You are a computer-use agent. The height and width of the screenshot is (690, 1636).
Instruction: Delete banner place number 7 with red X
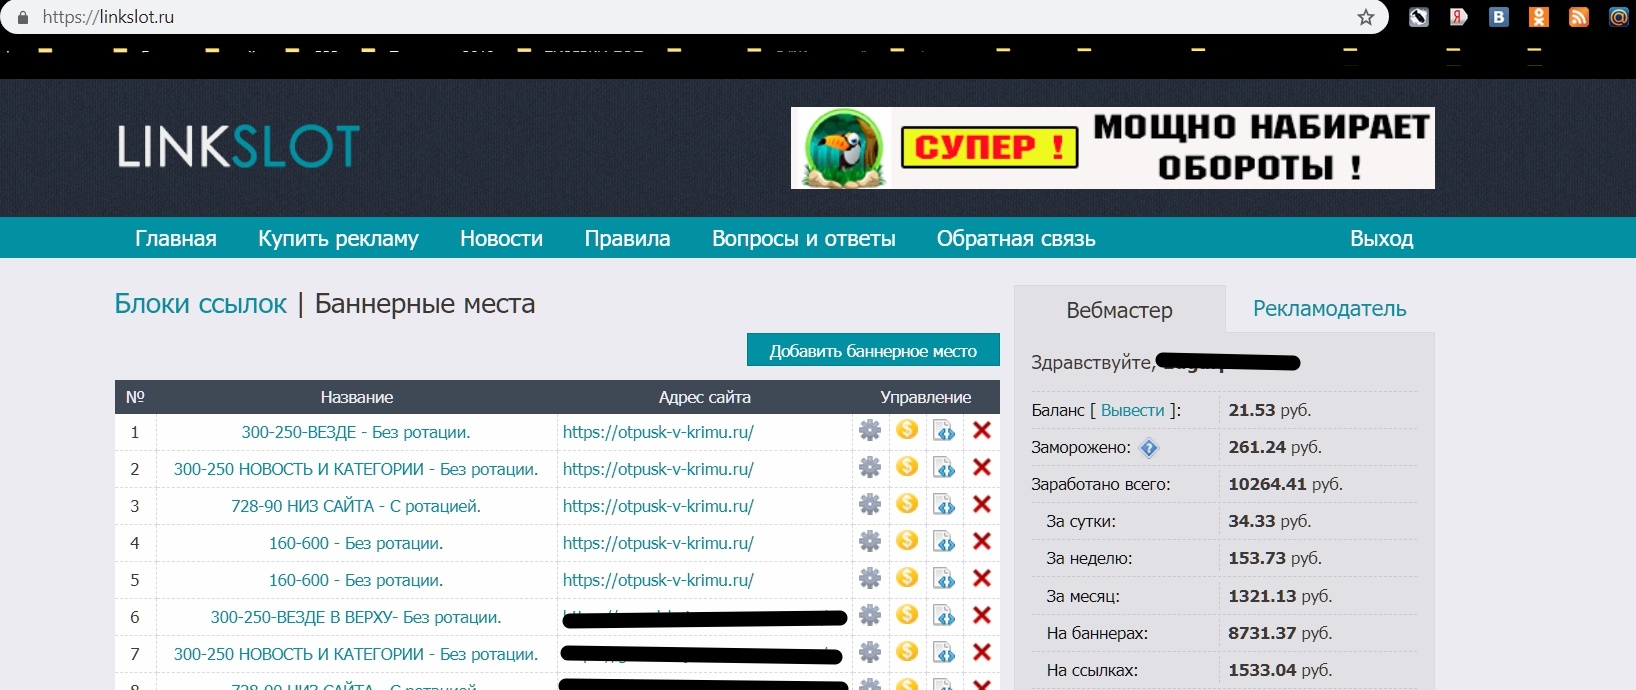click(982, 652)
